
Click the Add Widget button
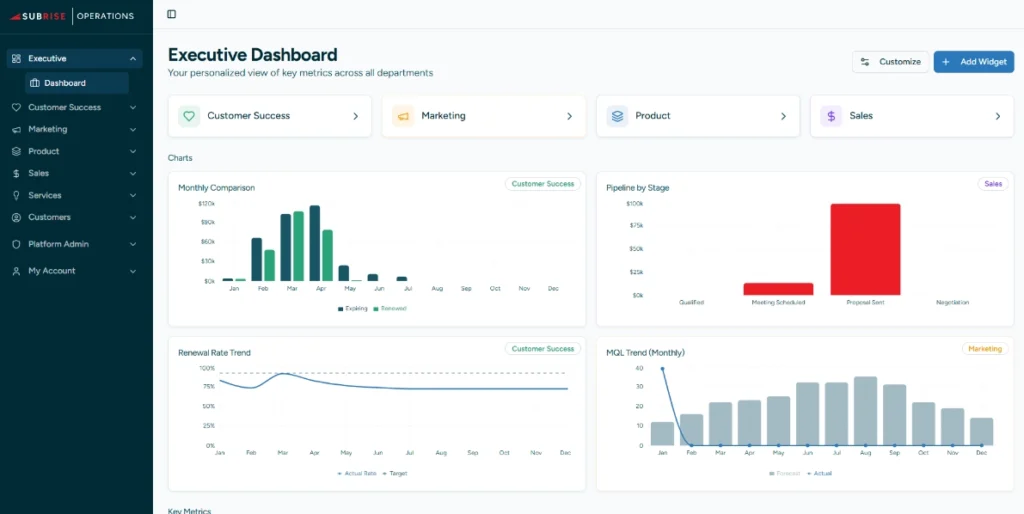974,62
